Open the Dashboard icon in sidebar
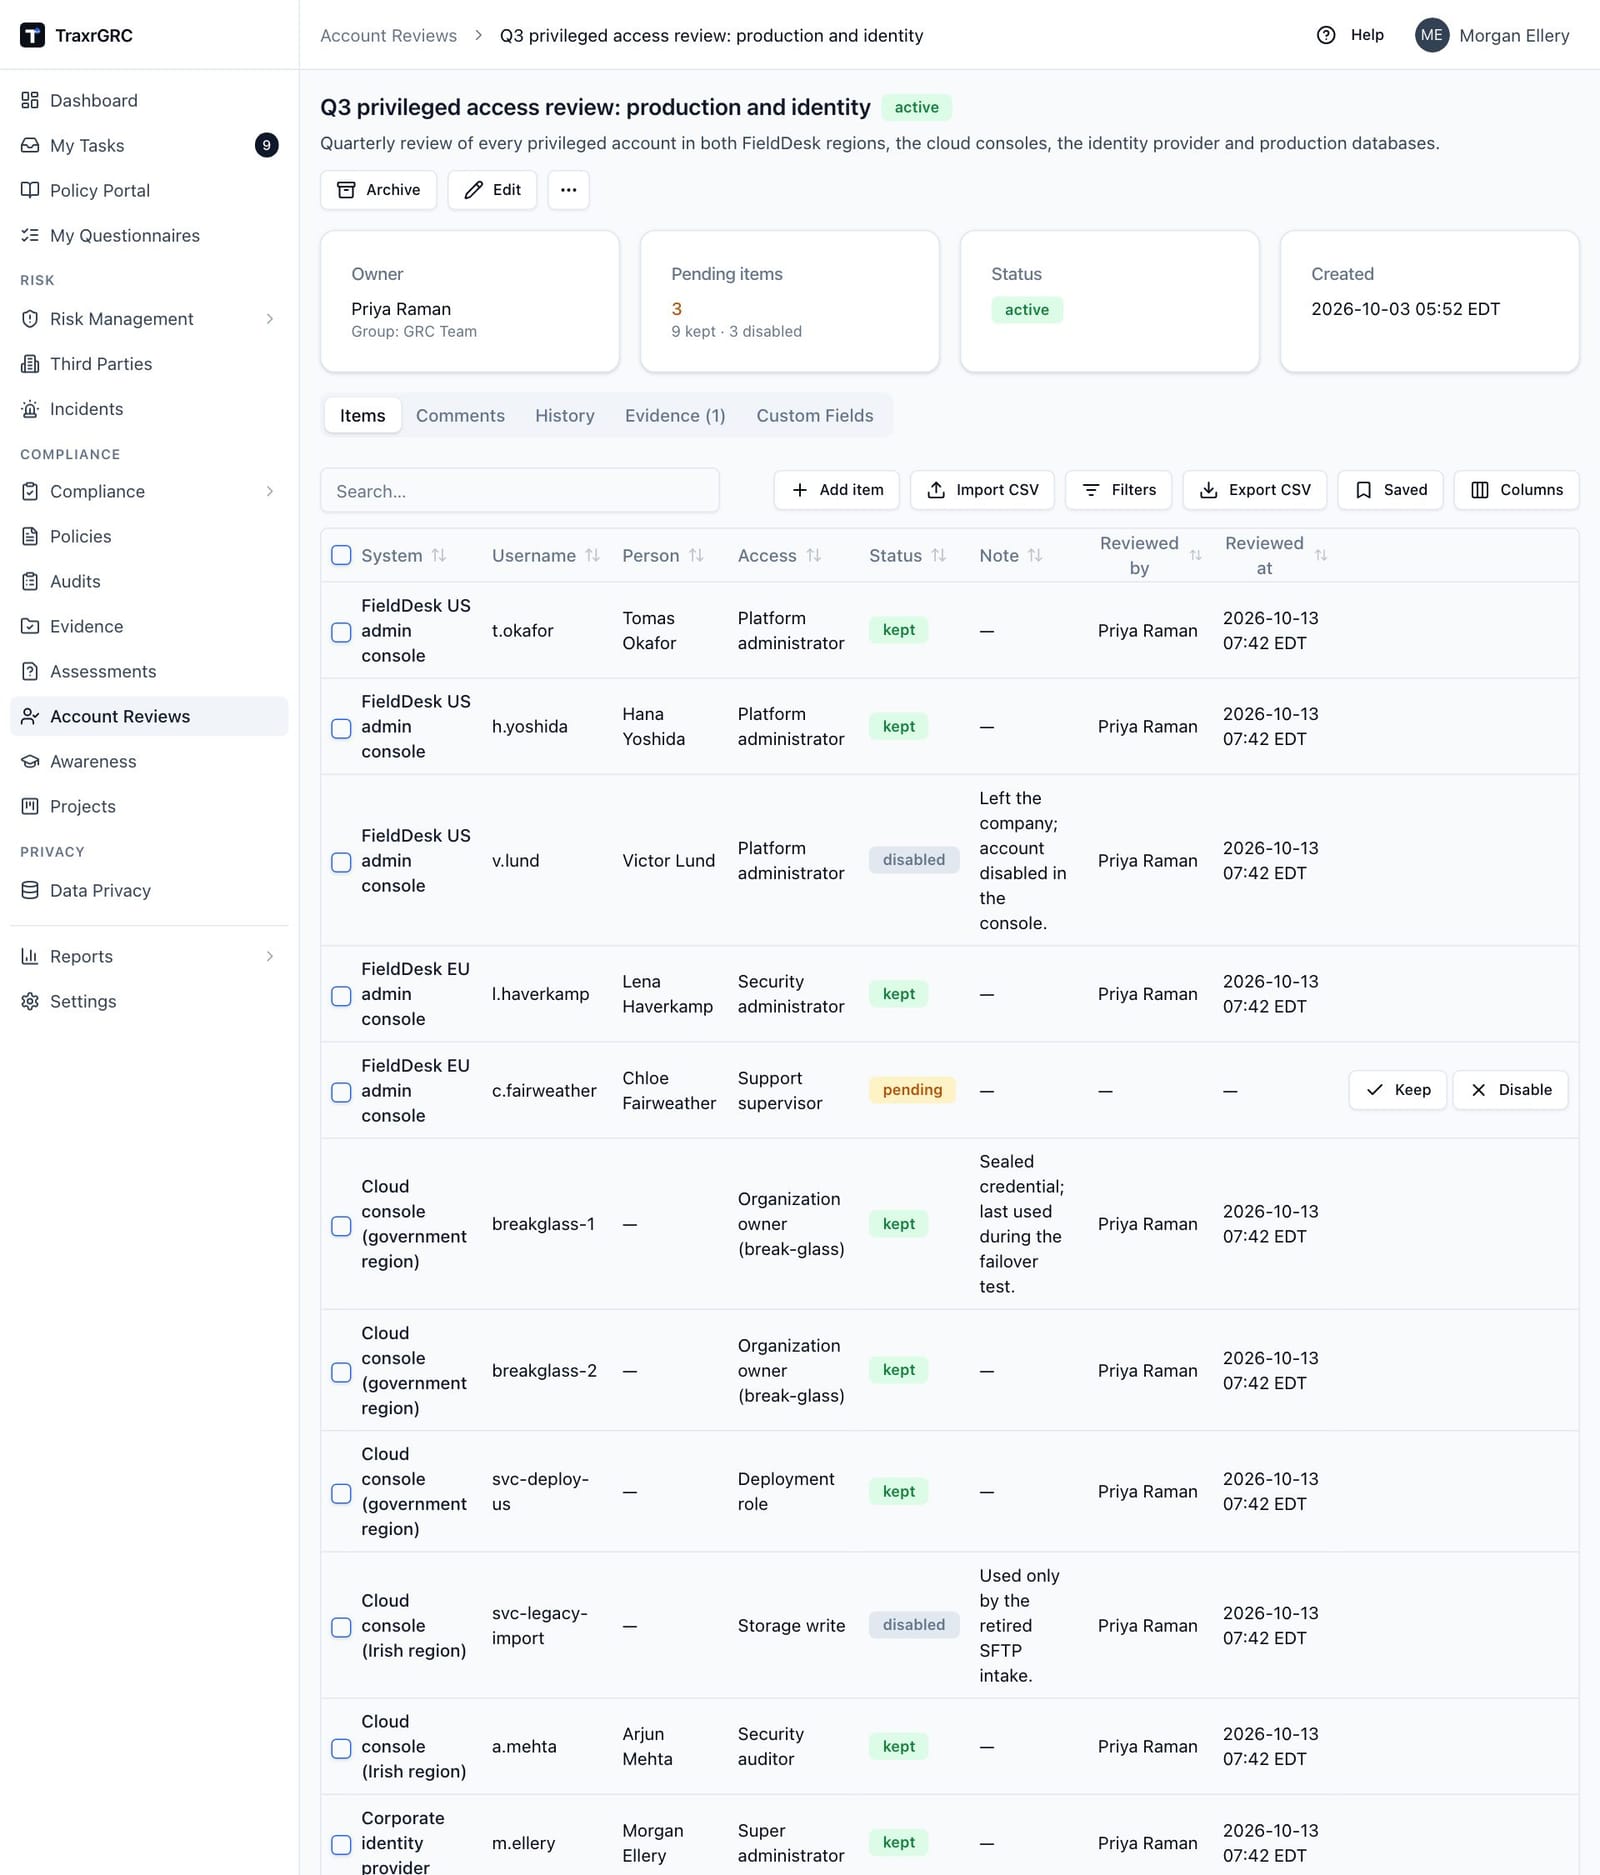 pyautogui.click(x=30, y=100)
